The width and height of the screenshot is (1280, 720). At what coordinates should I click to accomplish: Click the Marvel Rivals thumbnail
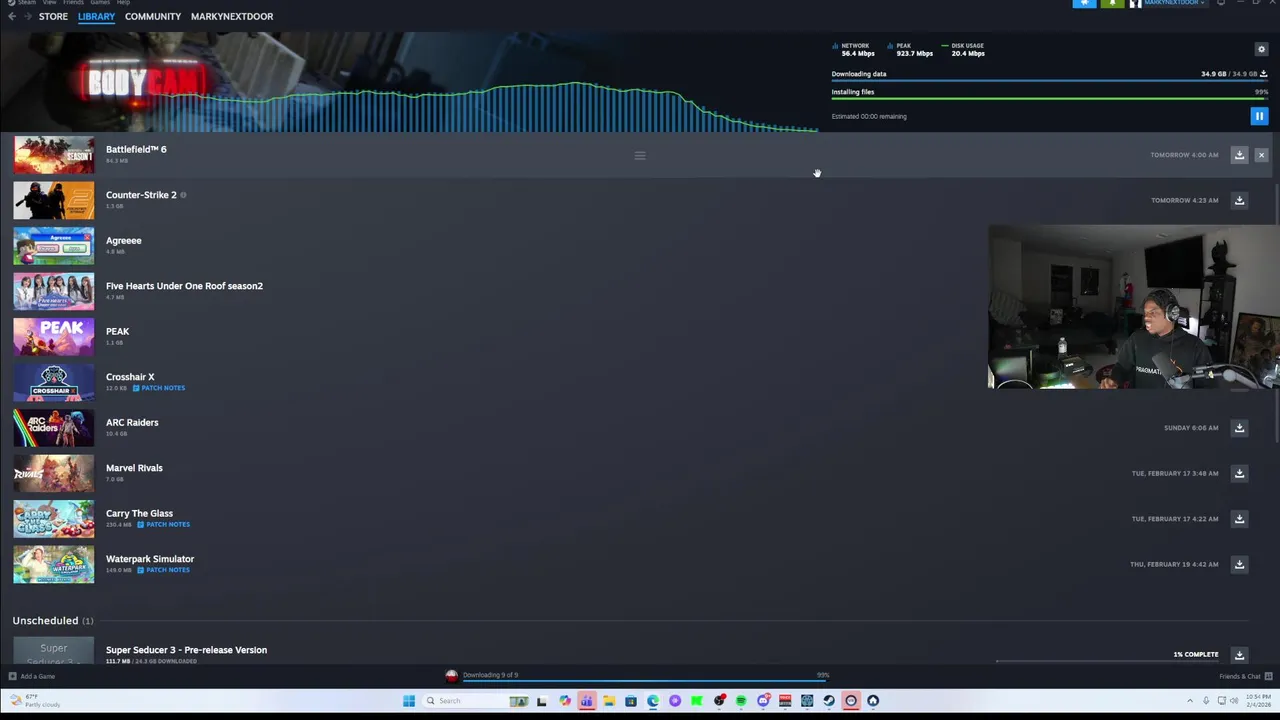pos(54,473)
